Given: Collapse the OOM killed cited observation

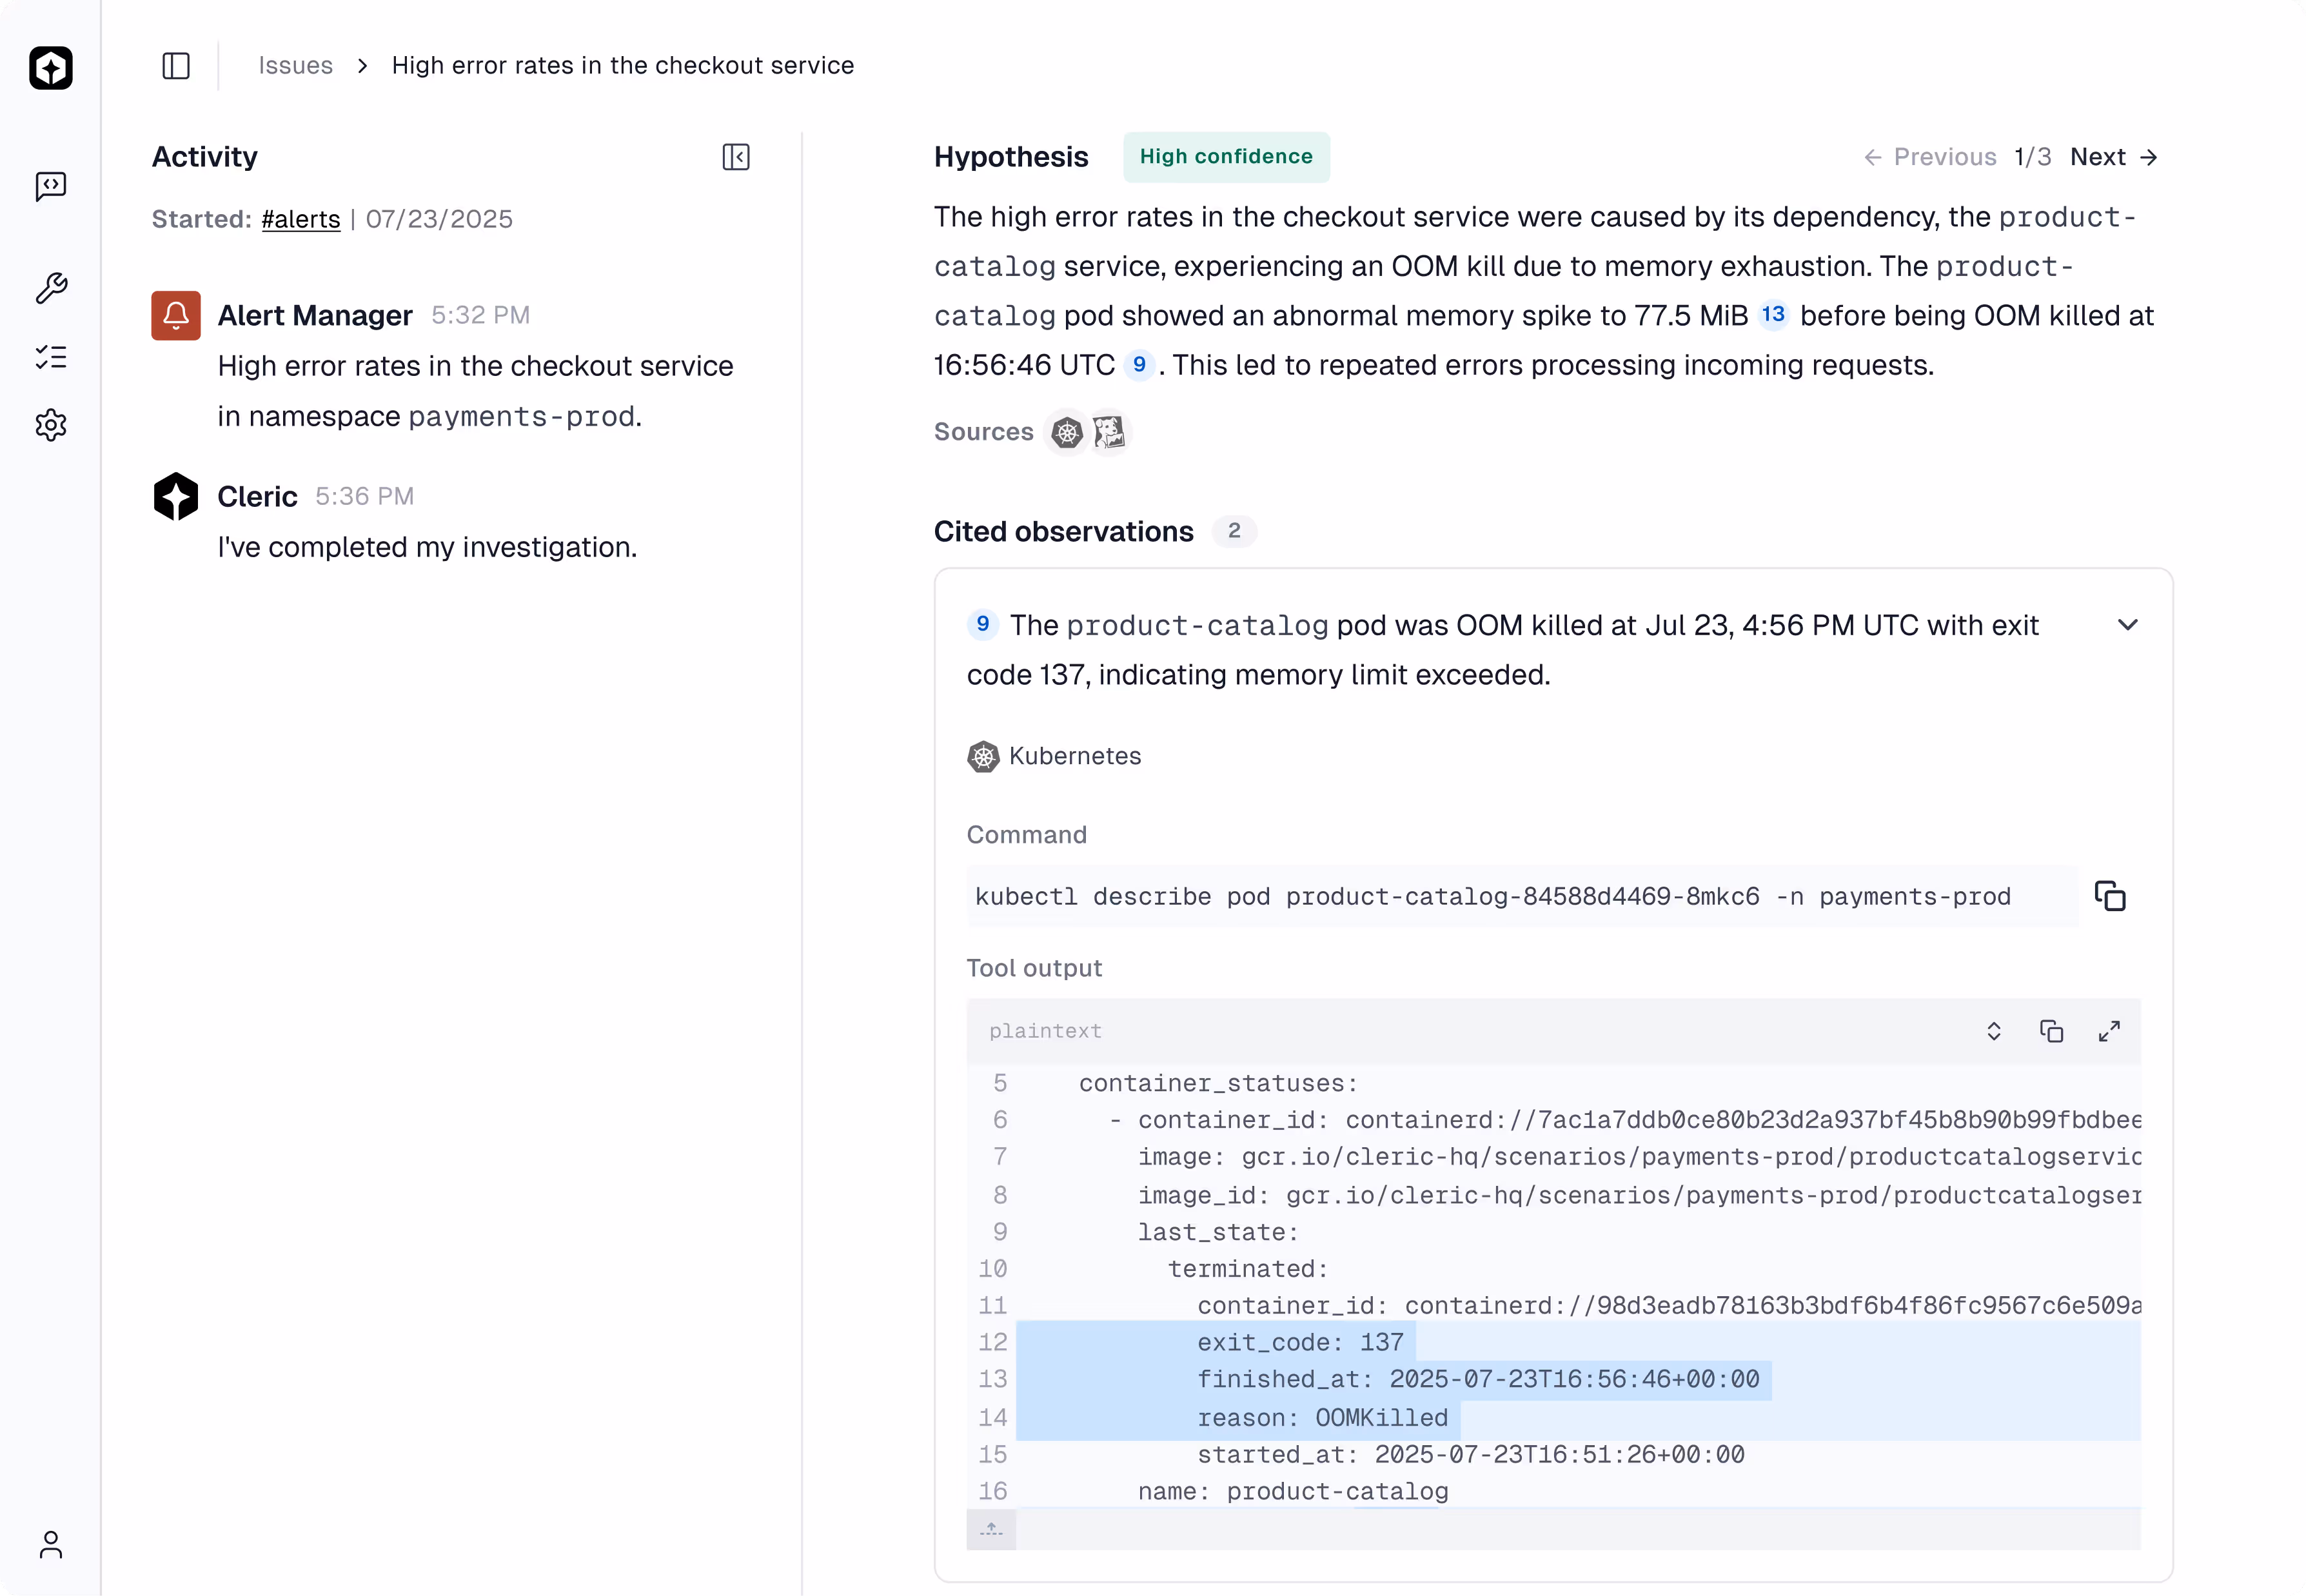Looking at the screenshot, I should point(2128,624).
